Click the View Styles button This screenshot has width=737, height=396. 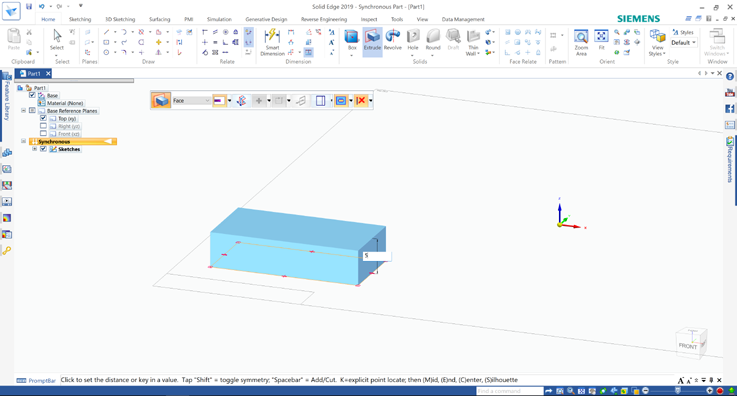(x=657, y=42)
